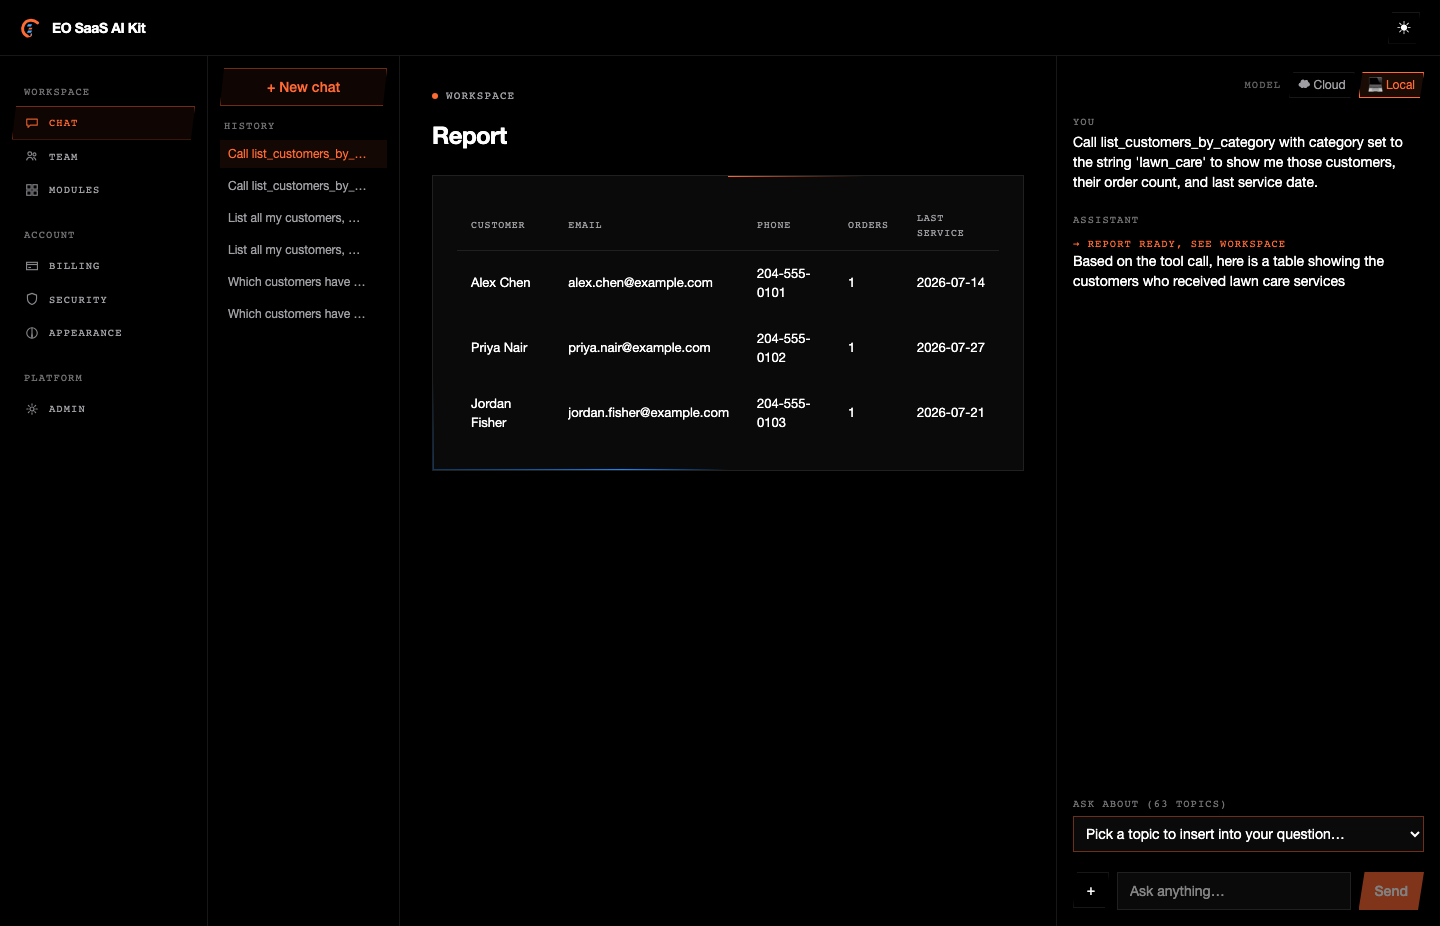The image size is (1440, 926).
Task: Click the user message about lawn_care customers
Action: click(x=1238, y=162)
